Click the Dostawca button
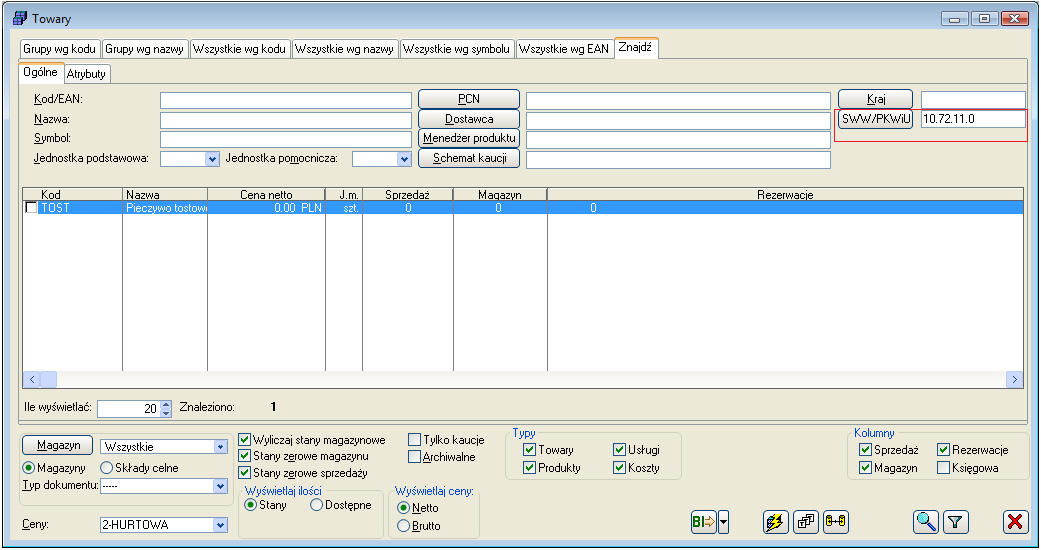 coord(469,119)
